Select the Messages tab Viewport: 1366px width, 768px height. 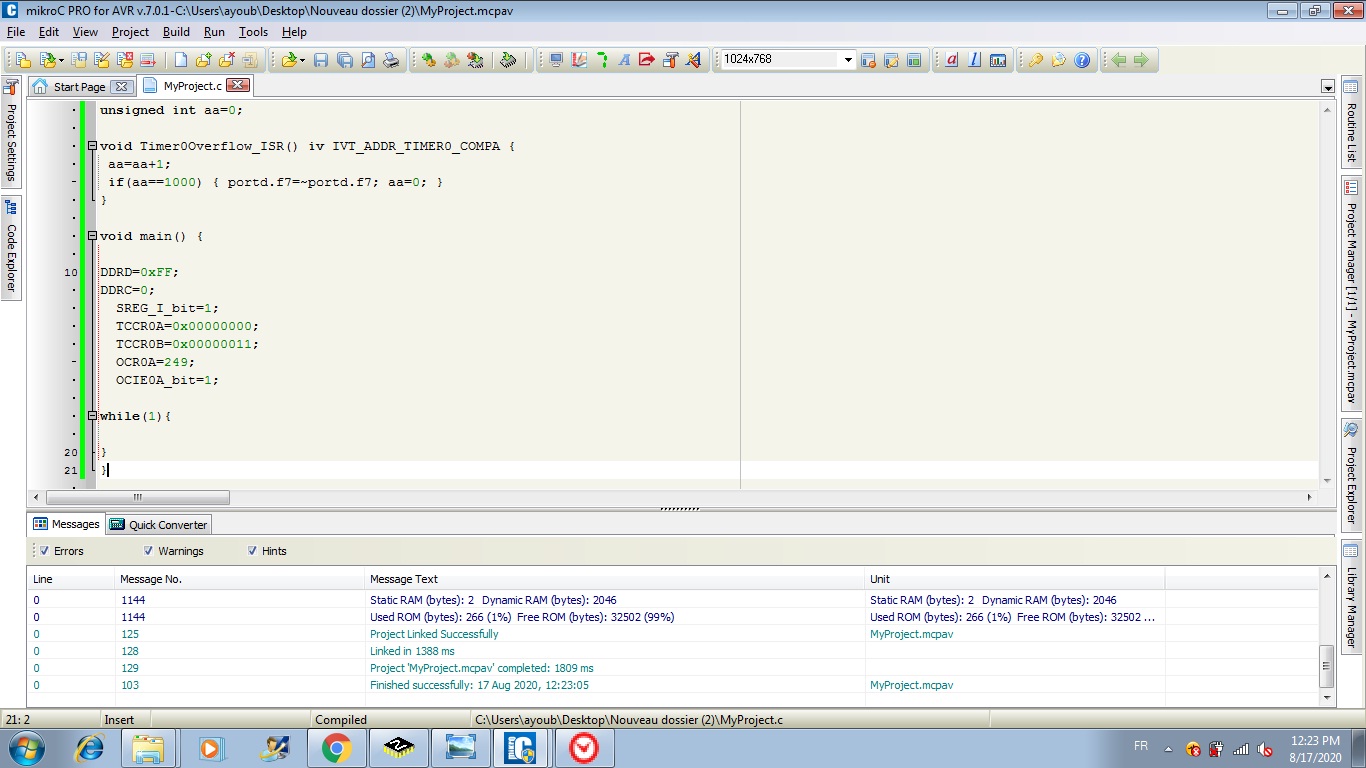click(x=66, y=524)
